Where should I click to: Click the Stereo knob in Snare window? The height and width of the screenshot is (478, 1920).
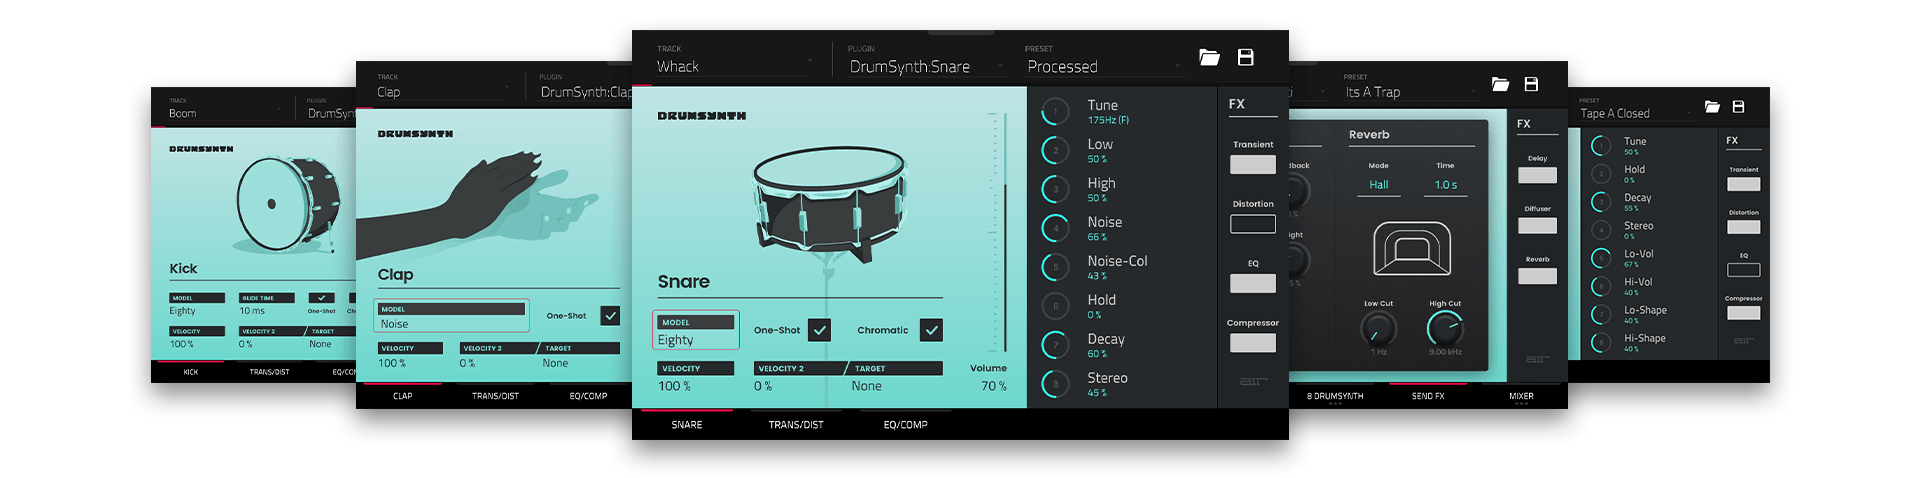click(1055, 384)
